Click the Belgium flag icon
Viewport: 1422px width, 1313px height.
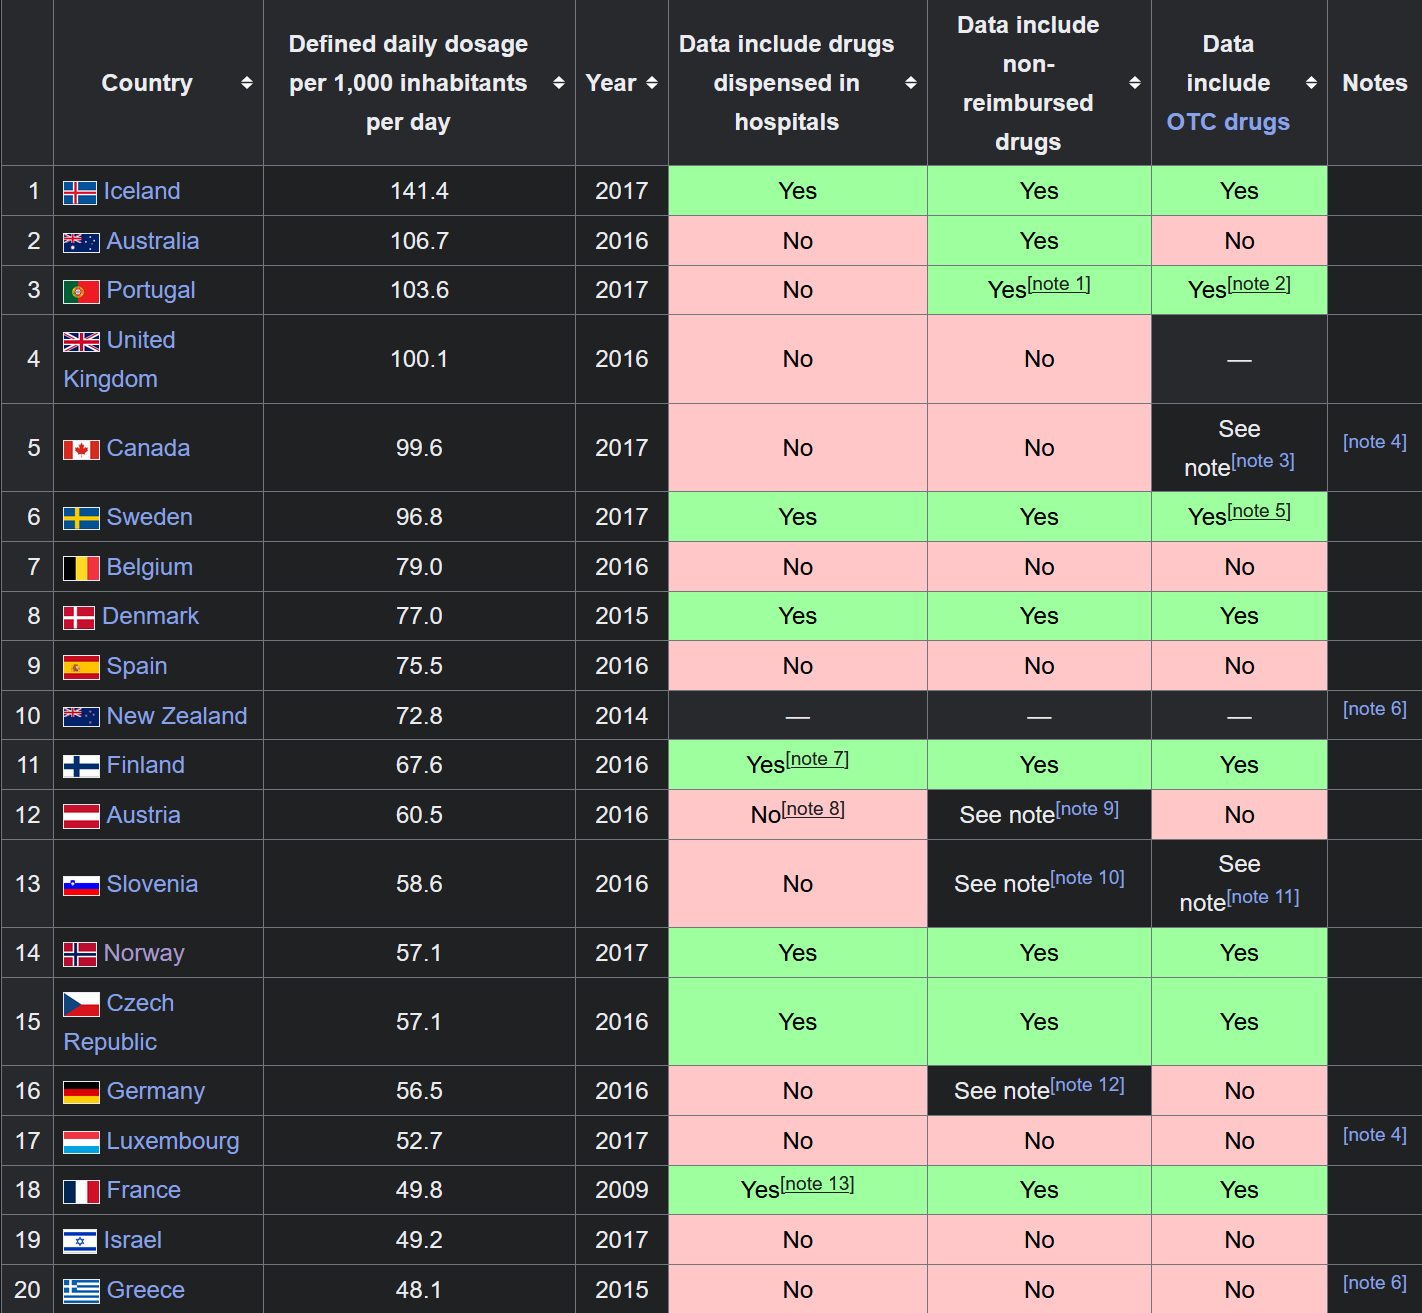click(81, 568)
